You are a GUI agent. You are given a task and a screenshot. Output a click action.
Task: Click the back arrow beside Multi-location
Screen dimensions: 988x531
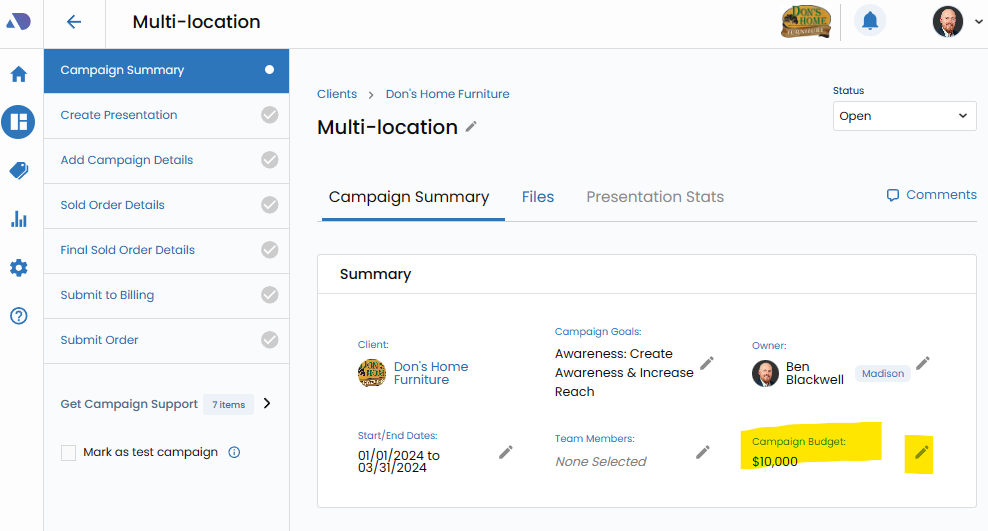click(74, 22)
